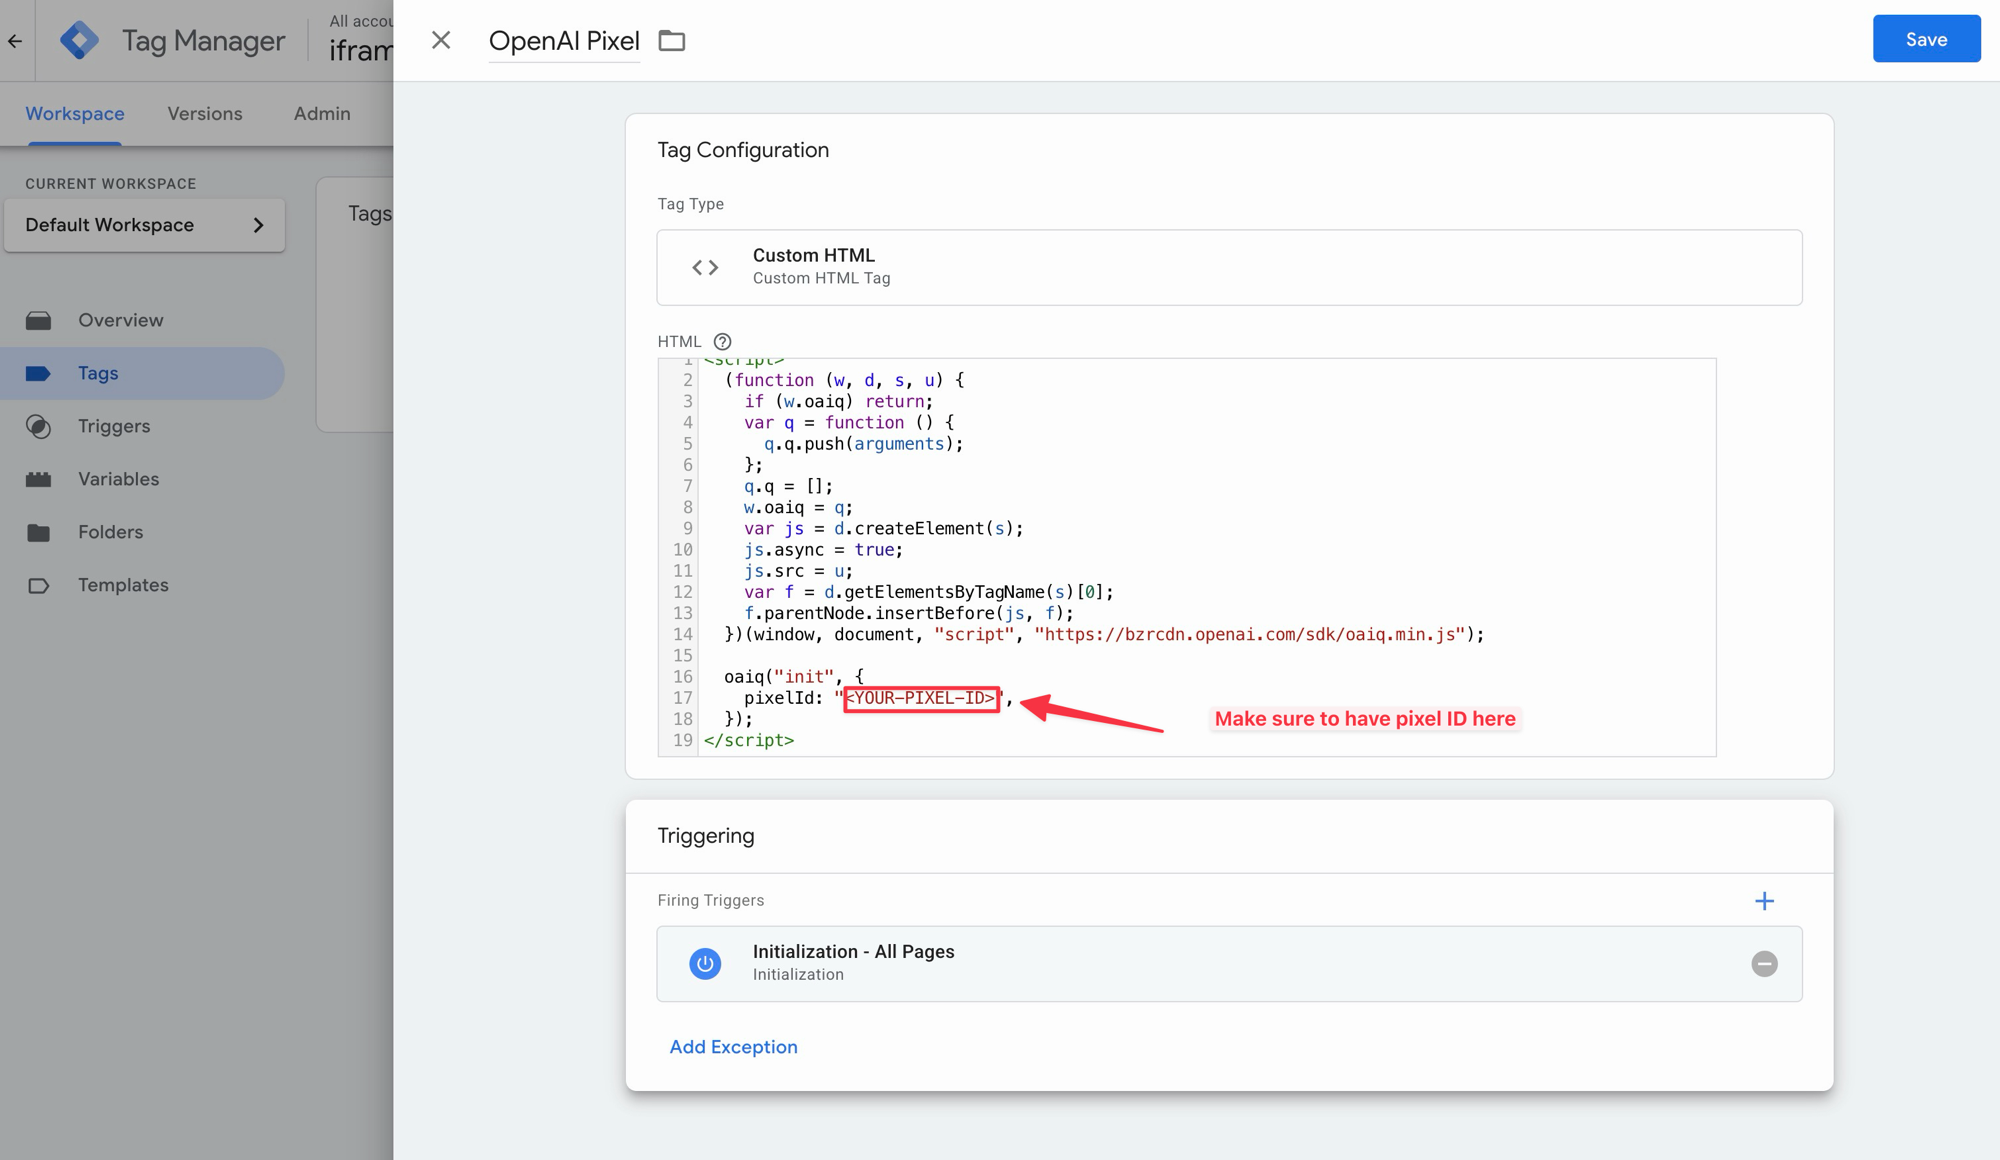The image size is (2000, 1160).
Task: Click the Folders icon in sidebar
Action: point(38,532)
